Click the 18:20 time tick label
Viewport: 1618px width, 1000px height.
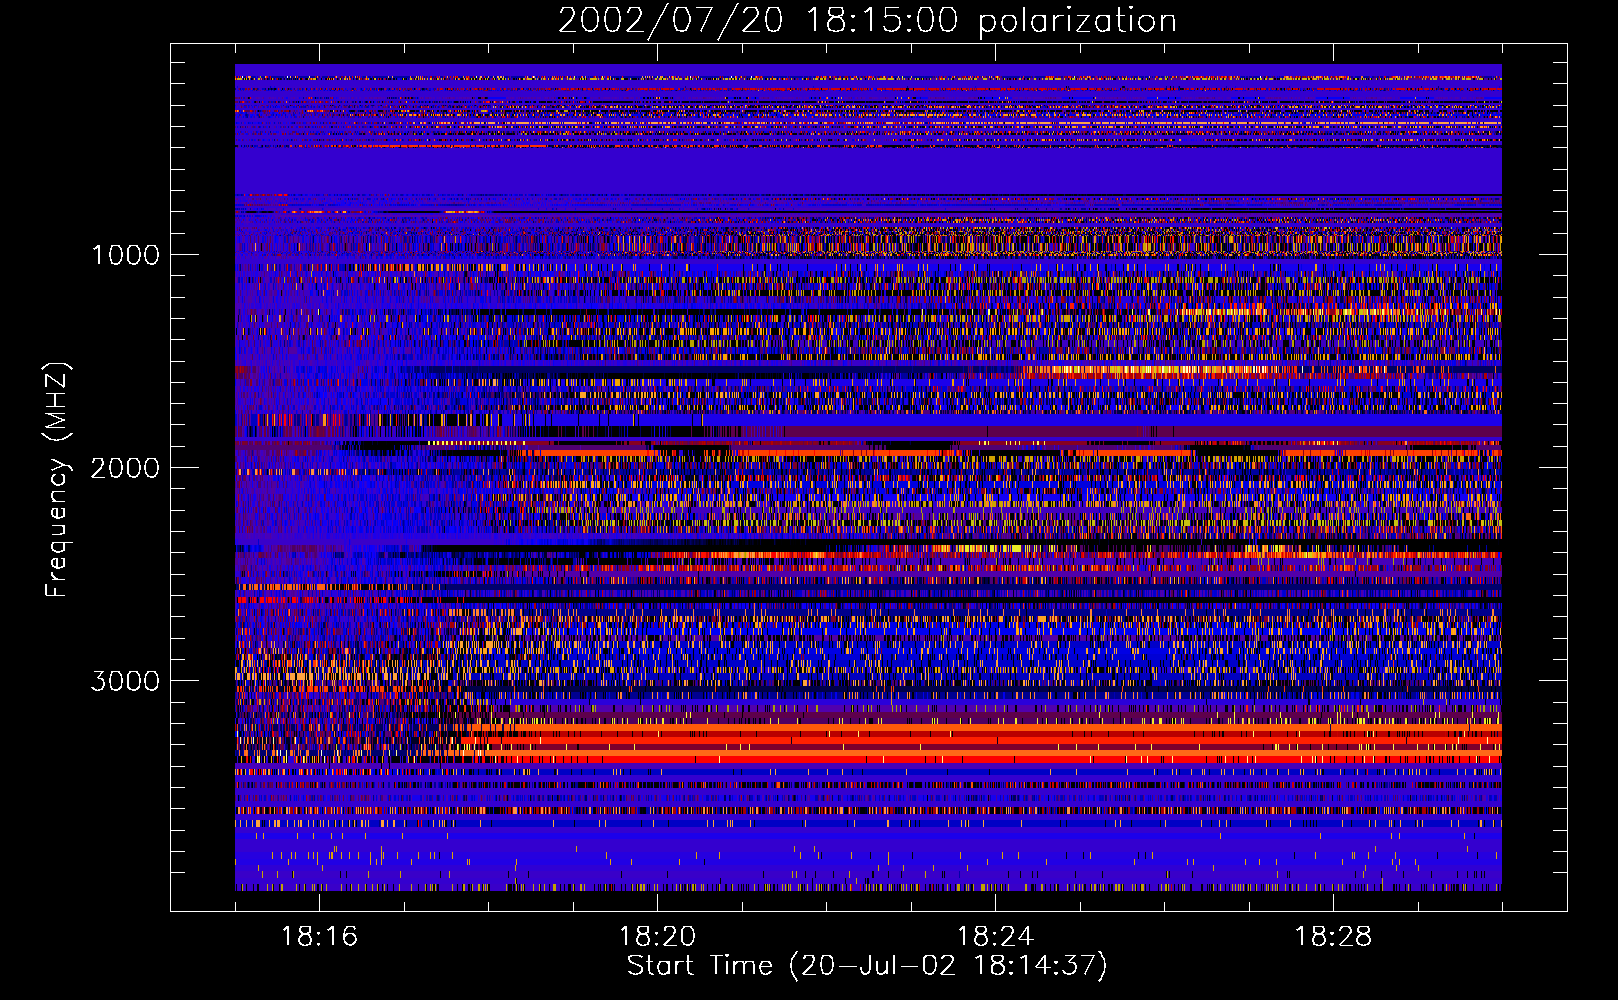[657, 936]
